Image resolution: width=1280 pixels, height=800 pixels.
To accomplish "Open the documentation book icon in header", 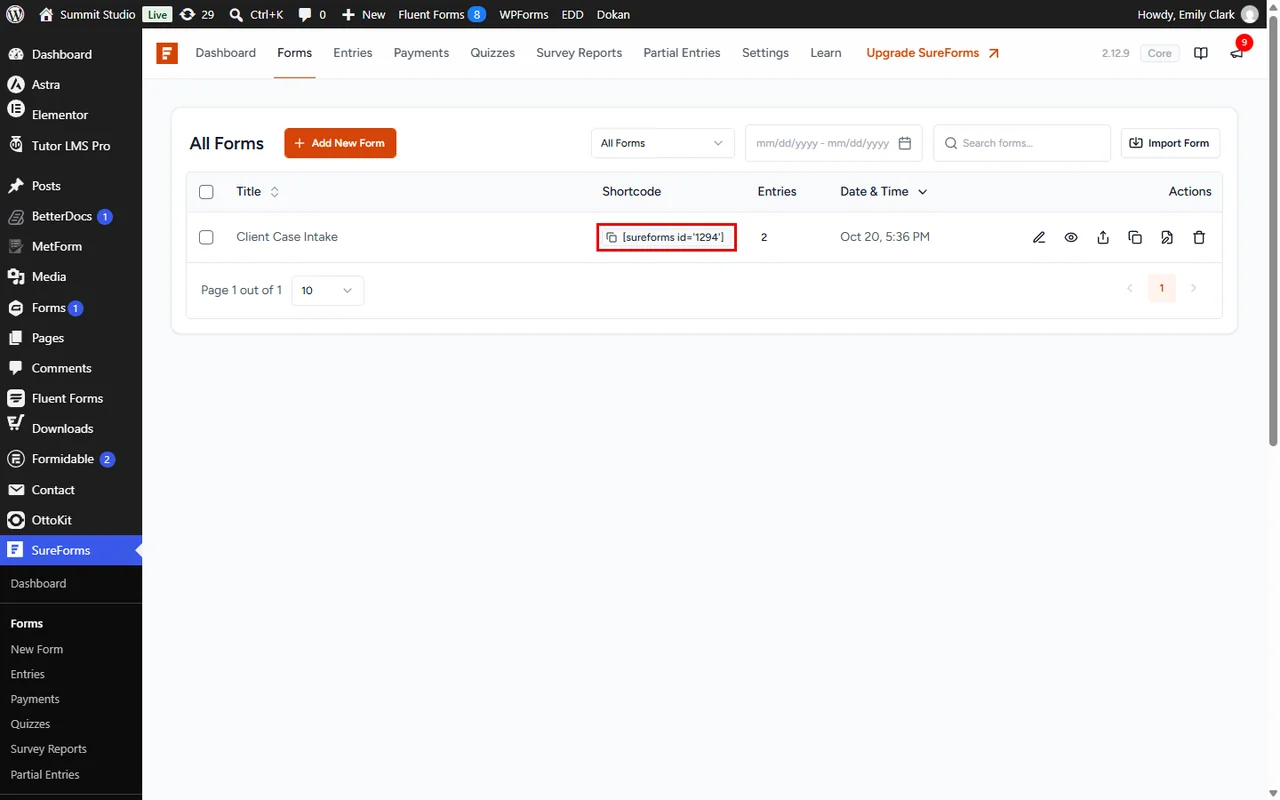I will click(1201, 53).
